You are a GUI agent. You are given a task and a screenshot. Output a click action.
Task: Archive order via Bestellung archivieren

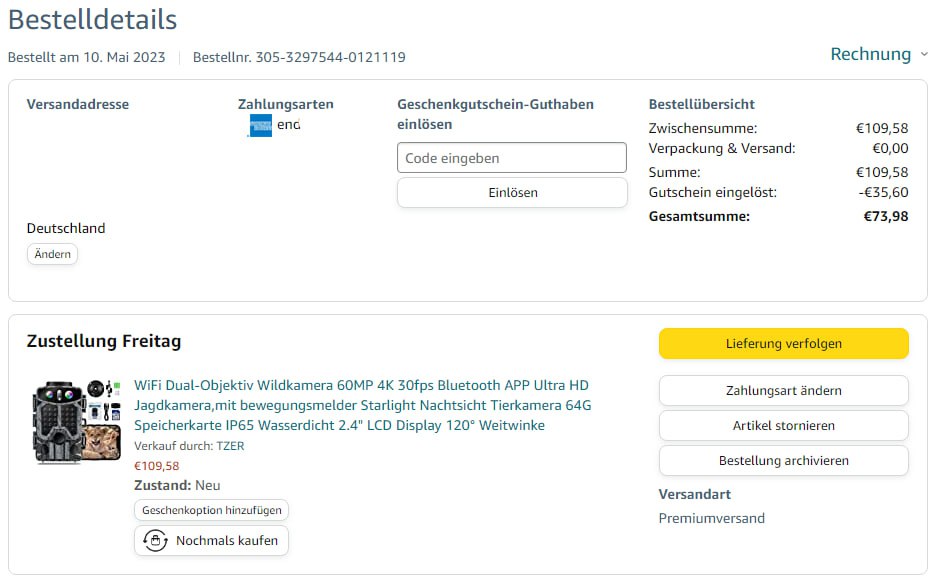tap(783, 460)
